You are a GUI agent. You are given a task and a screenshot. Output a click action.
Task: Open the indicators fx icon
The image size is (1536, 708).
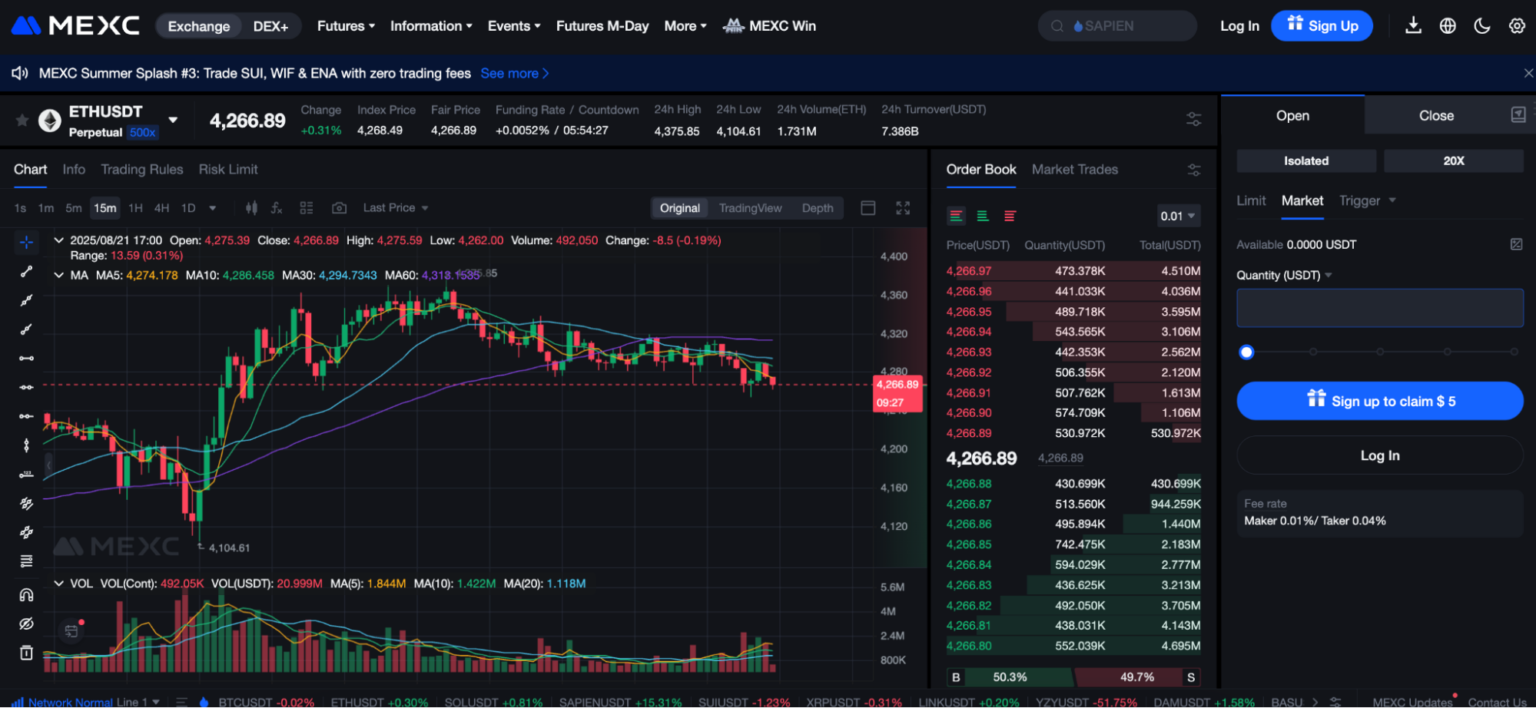click(277, 208)
